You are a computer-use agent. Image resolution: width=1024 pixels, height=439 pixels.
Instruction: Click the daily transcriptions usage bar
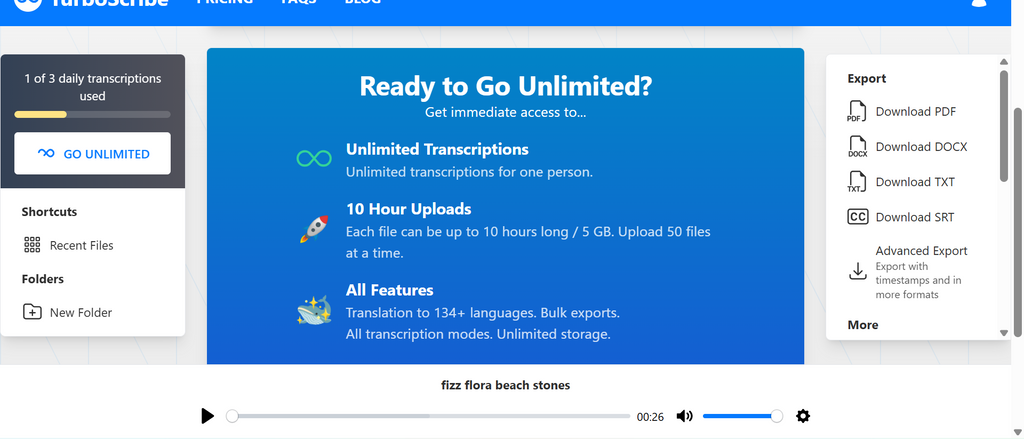tap(93, 114)
